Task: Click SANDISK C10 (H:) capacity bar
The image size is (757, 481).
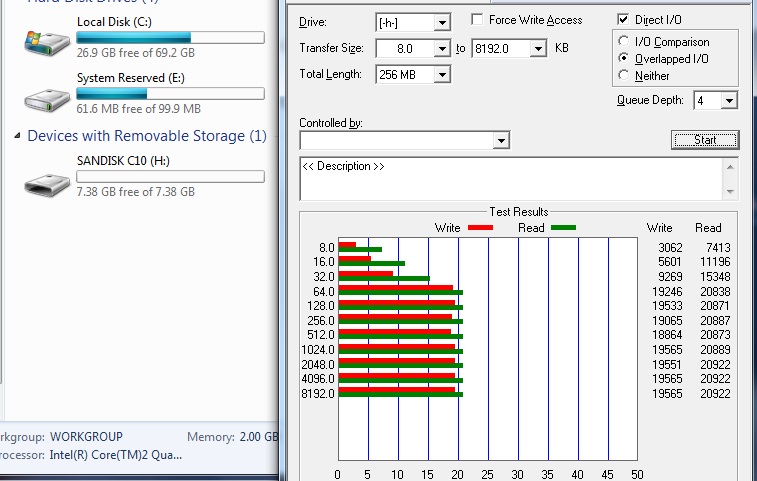Action: [170, 177]
